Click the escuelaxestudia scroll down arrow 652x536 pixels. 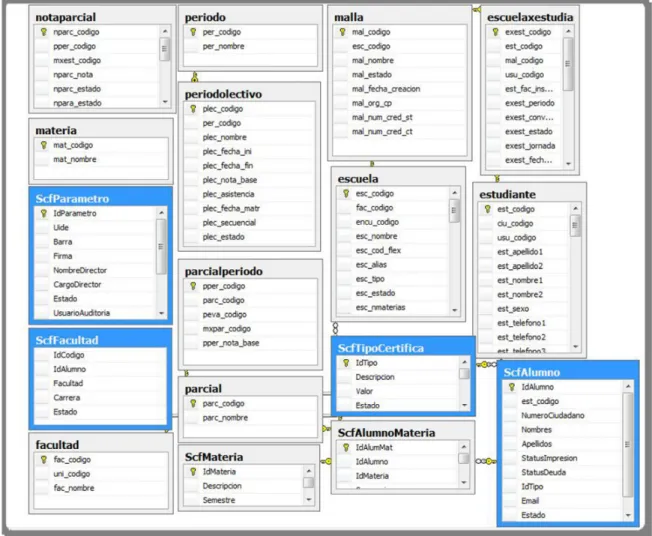tap(568, 164)
